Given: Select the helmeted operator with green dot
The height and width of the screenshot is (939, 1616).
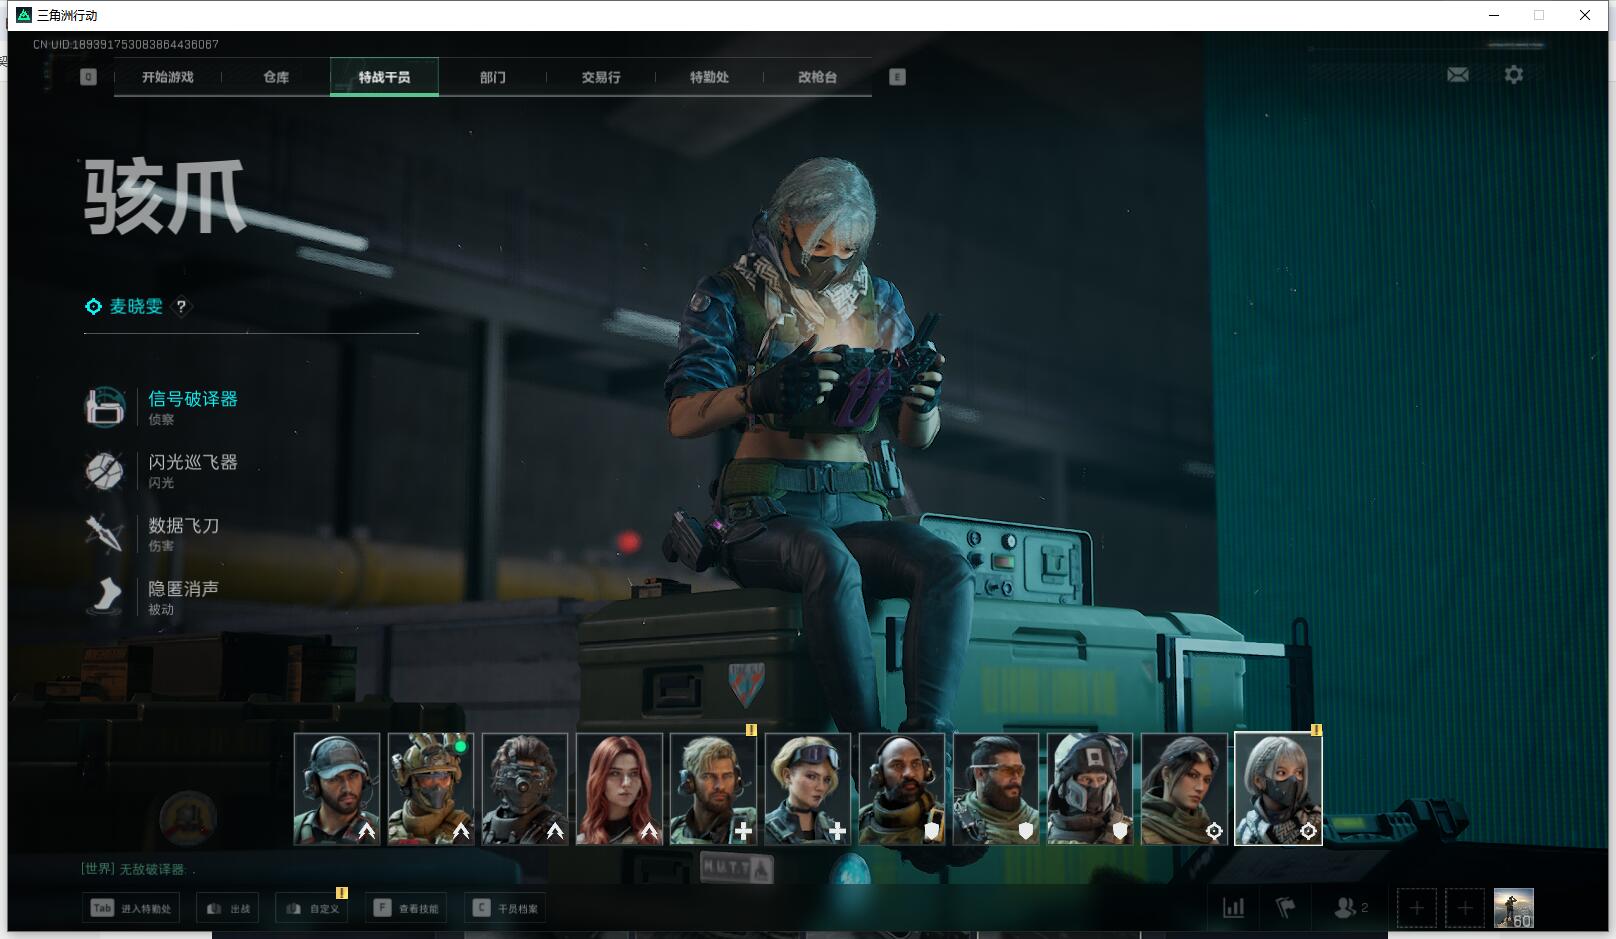Looking at the screenshot, I should (x=431, y=789).
